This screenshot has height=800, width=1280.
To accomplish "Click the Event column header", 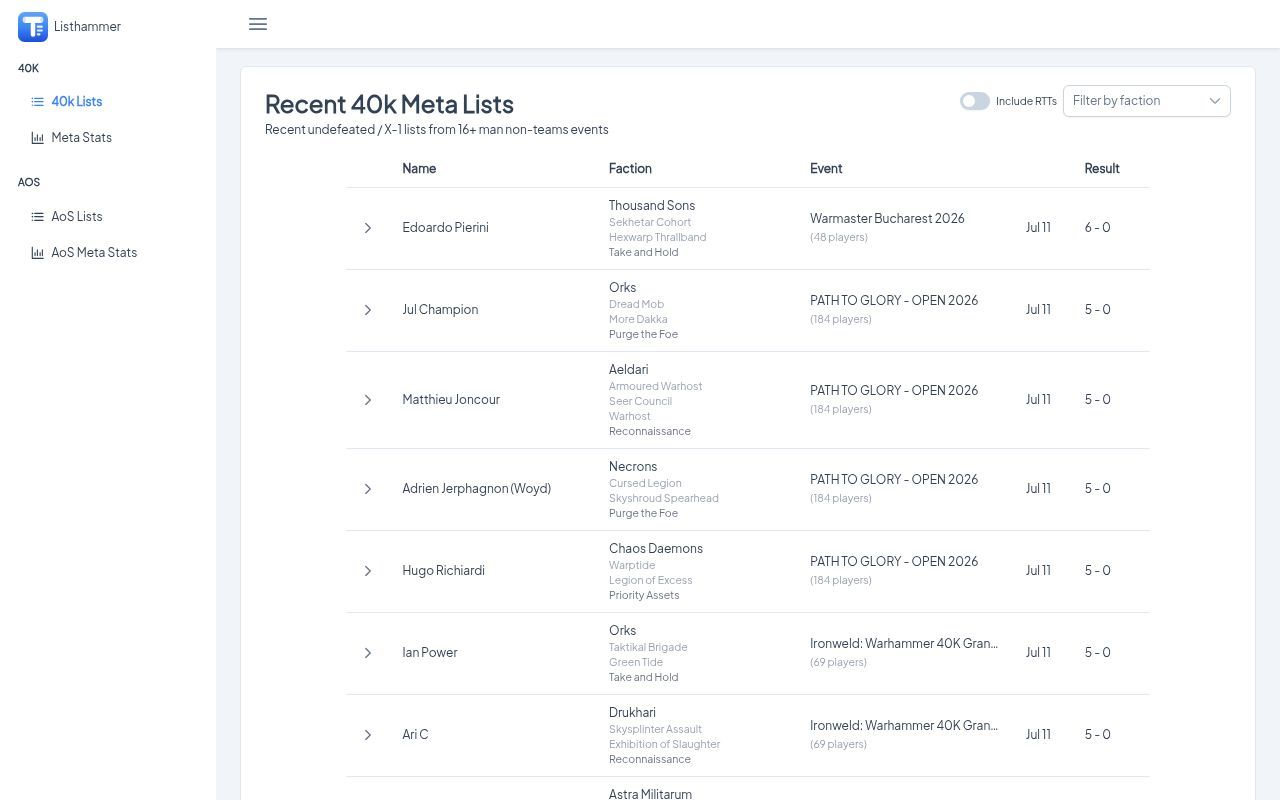I will tap(826, 168).
